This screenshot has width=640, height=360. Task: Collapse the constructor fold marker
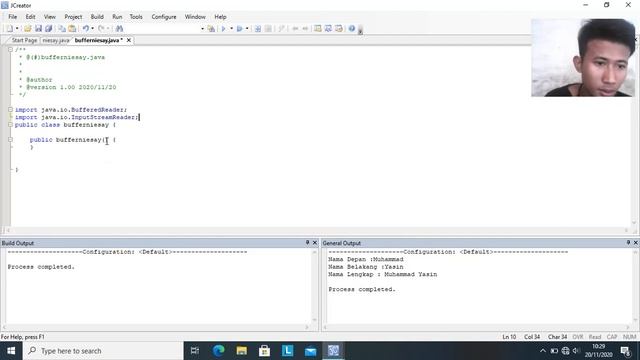click(x=10, y=140)
